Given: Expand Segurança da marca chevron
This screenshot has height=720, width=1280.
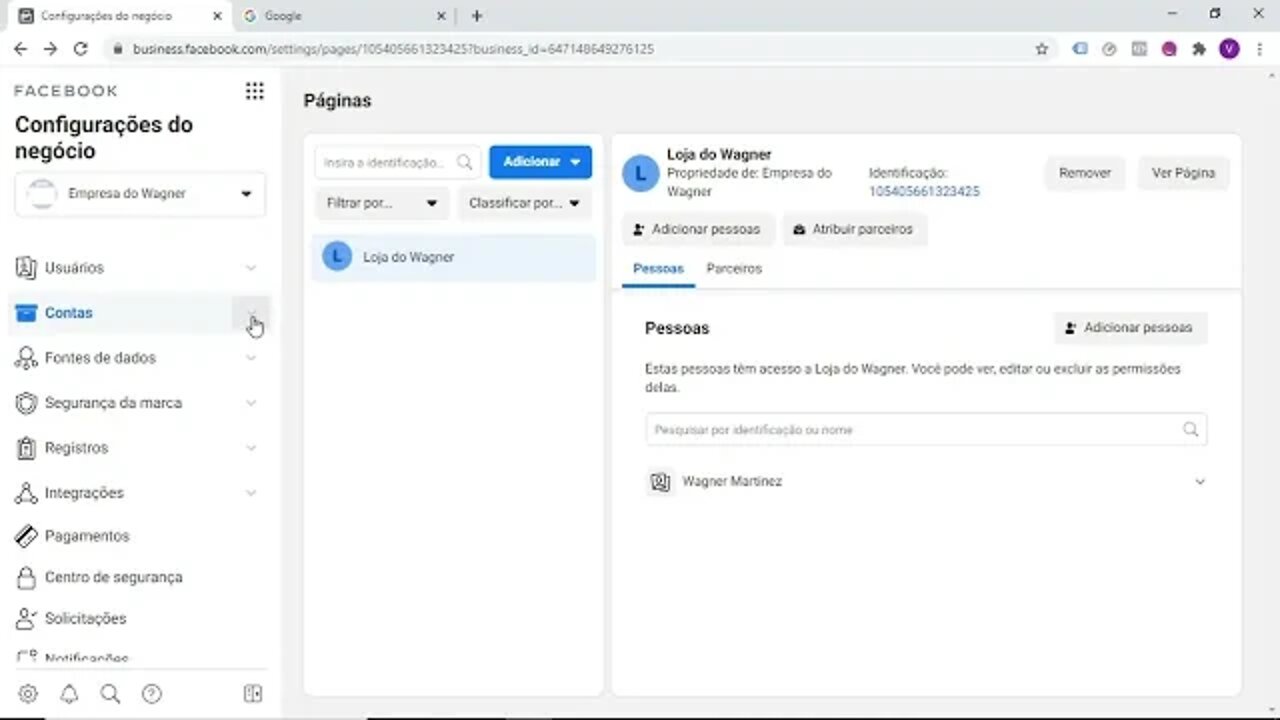Looking at the screenshot, I should [x=251, y=403].
